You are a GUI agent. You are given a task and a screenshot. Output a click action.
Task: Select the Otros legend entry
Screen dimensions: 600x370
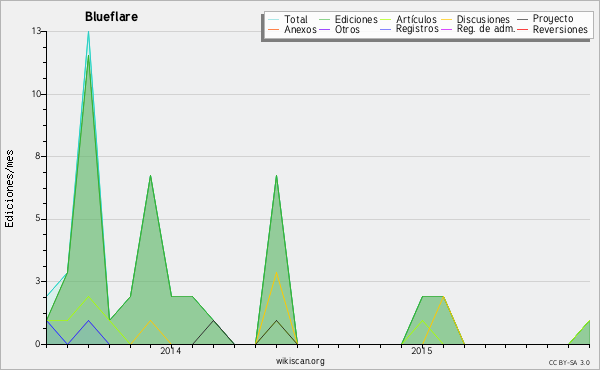347,29
